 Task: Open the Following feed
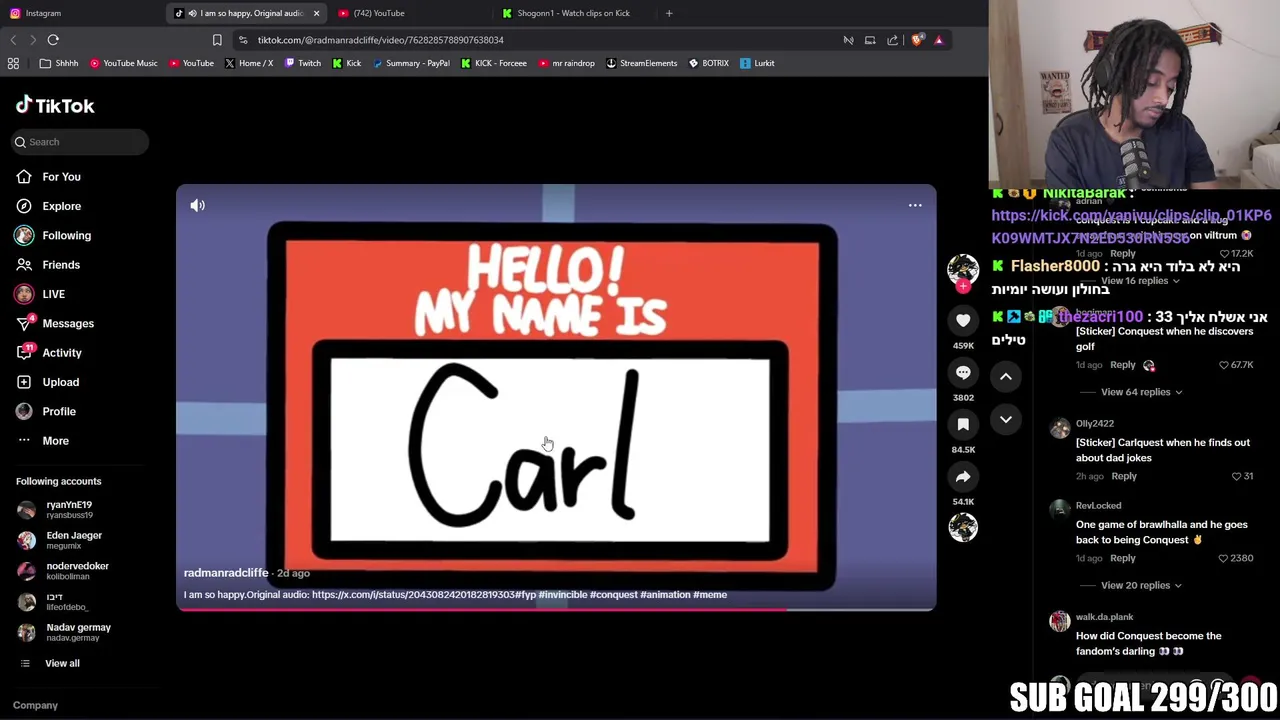tap(66, 235)
